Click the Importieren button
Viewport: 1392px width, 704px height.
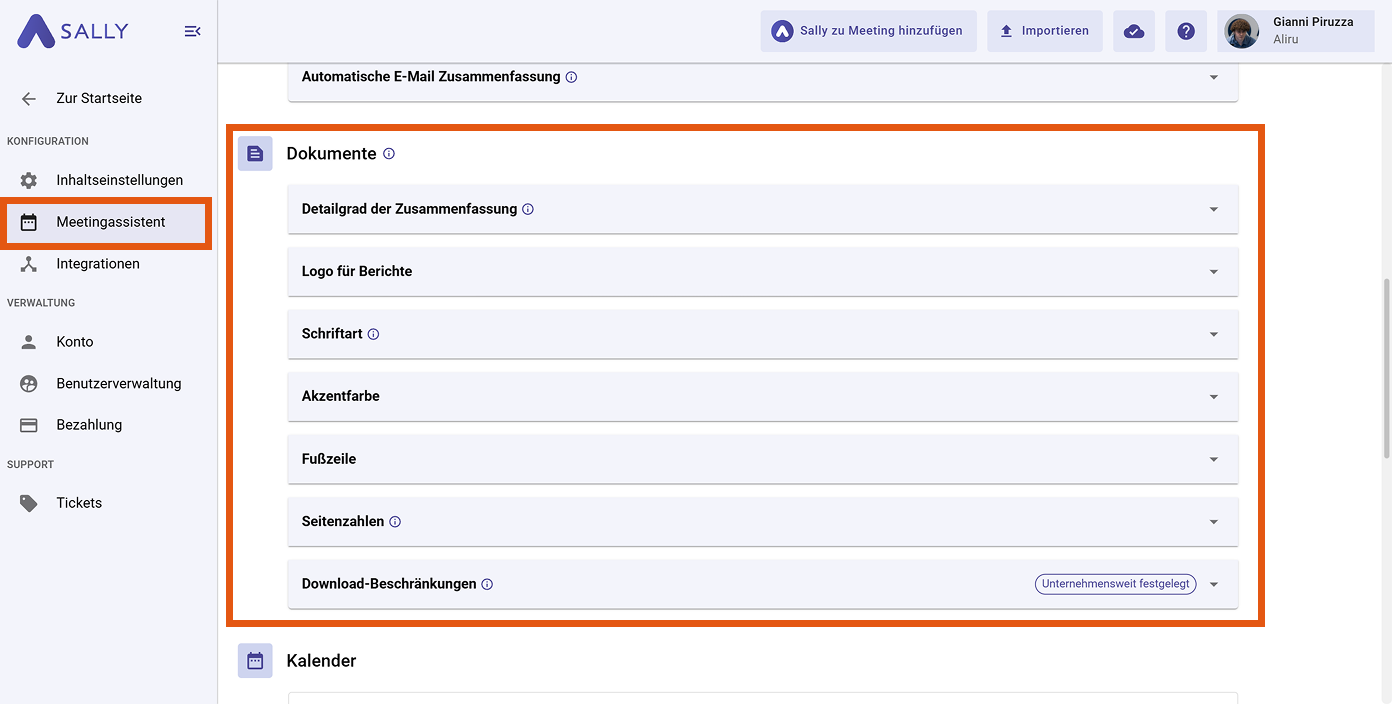coord(1044,31)
